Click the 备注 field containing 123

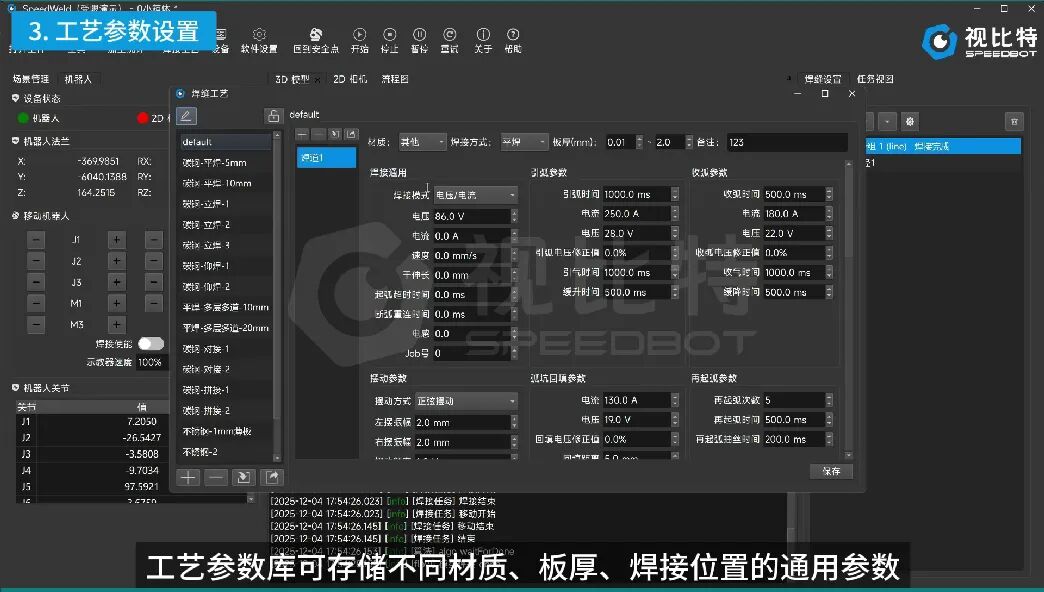click(x=787, y=142)
